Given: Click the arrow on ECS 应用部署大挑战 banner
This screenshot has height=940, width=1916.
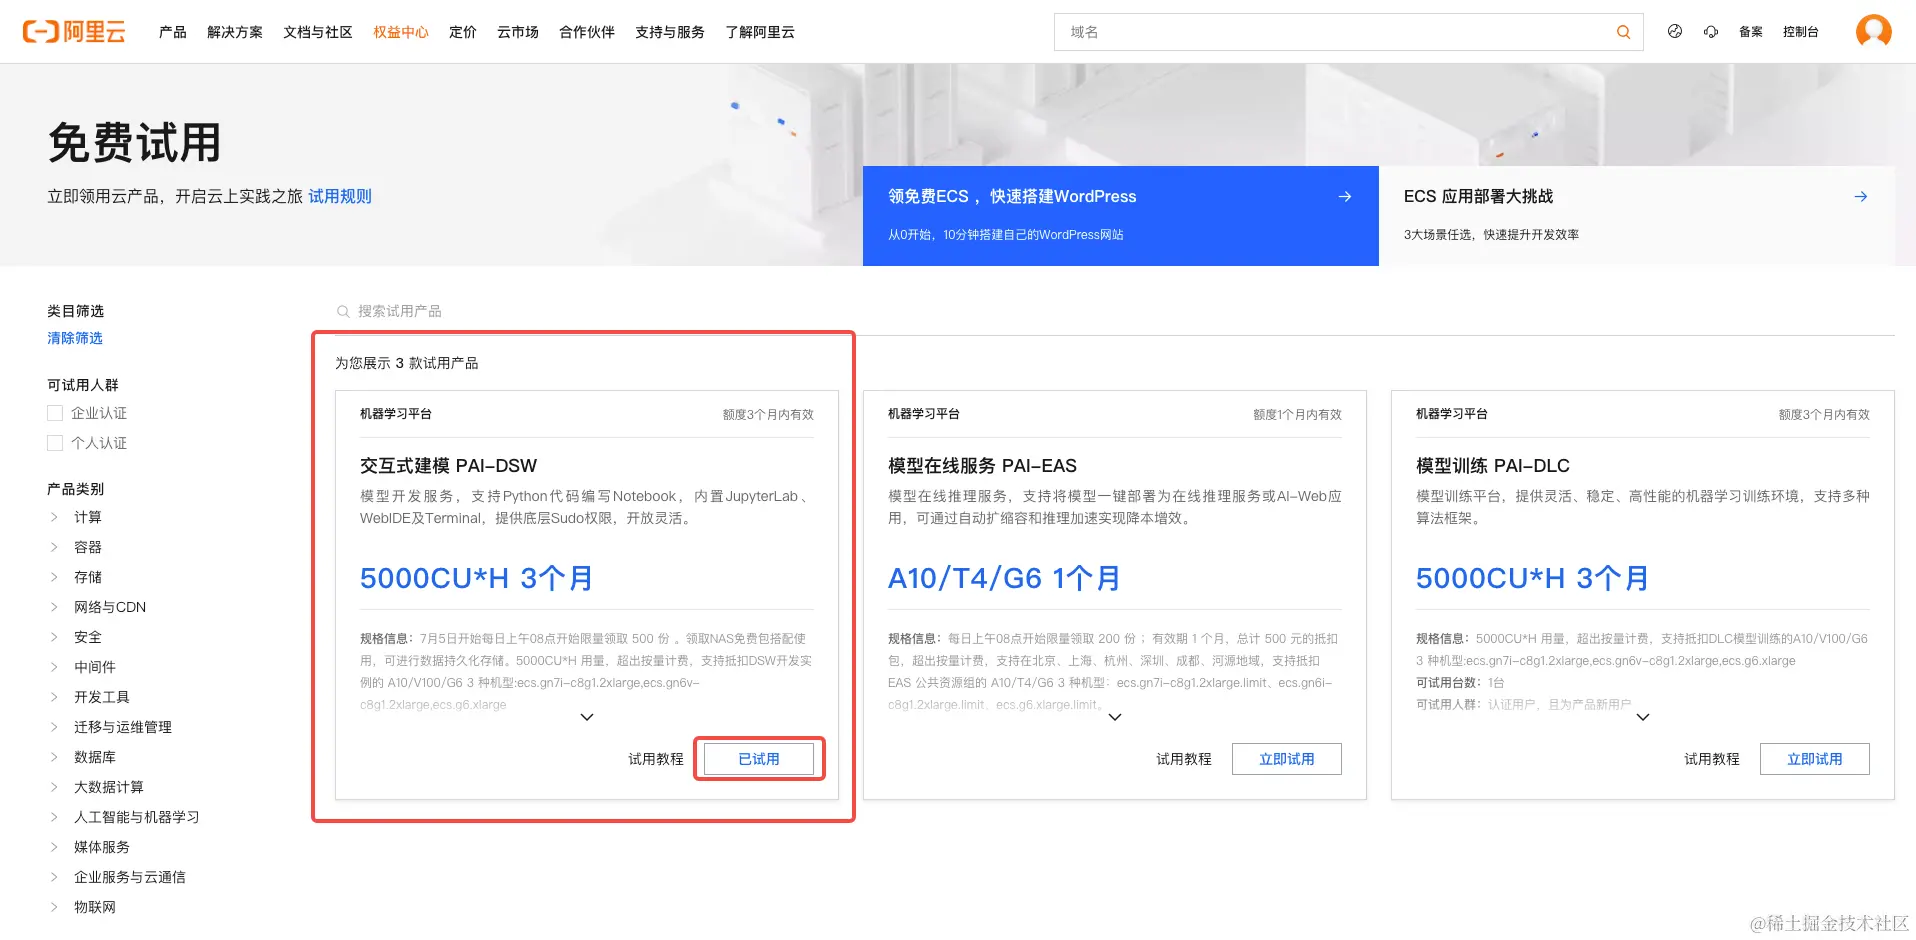Looking at the screenshot, I should (x=1861, y=197).
